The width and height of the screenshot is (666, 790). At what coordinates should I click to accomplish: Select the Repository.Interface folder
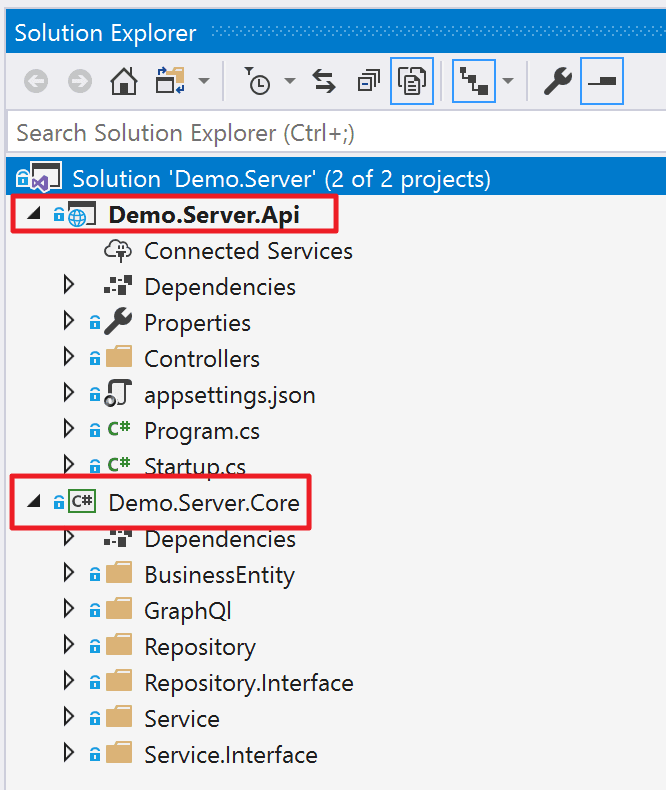pyautogui.click(x=248, y=683)
